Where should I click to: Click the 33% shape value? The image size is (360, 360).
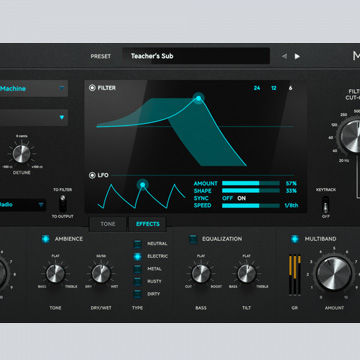tap(291, 191)
